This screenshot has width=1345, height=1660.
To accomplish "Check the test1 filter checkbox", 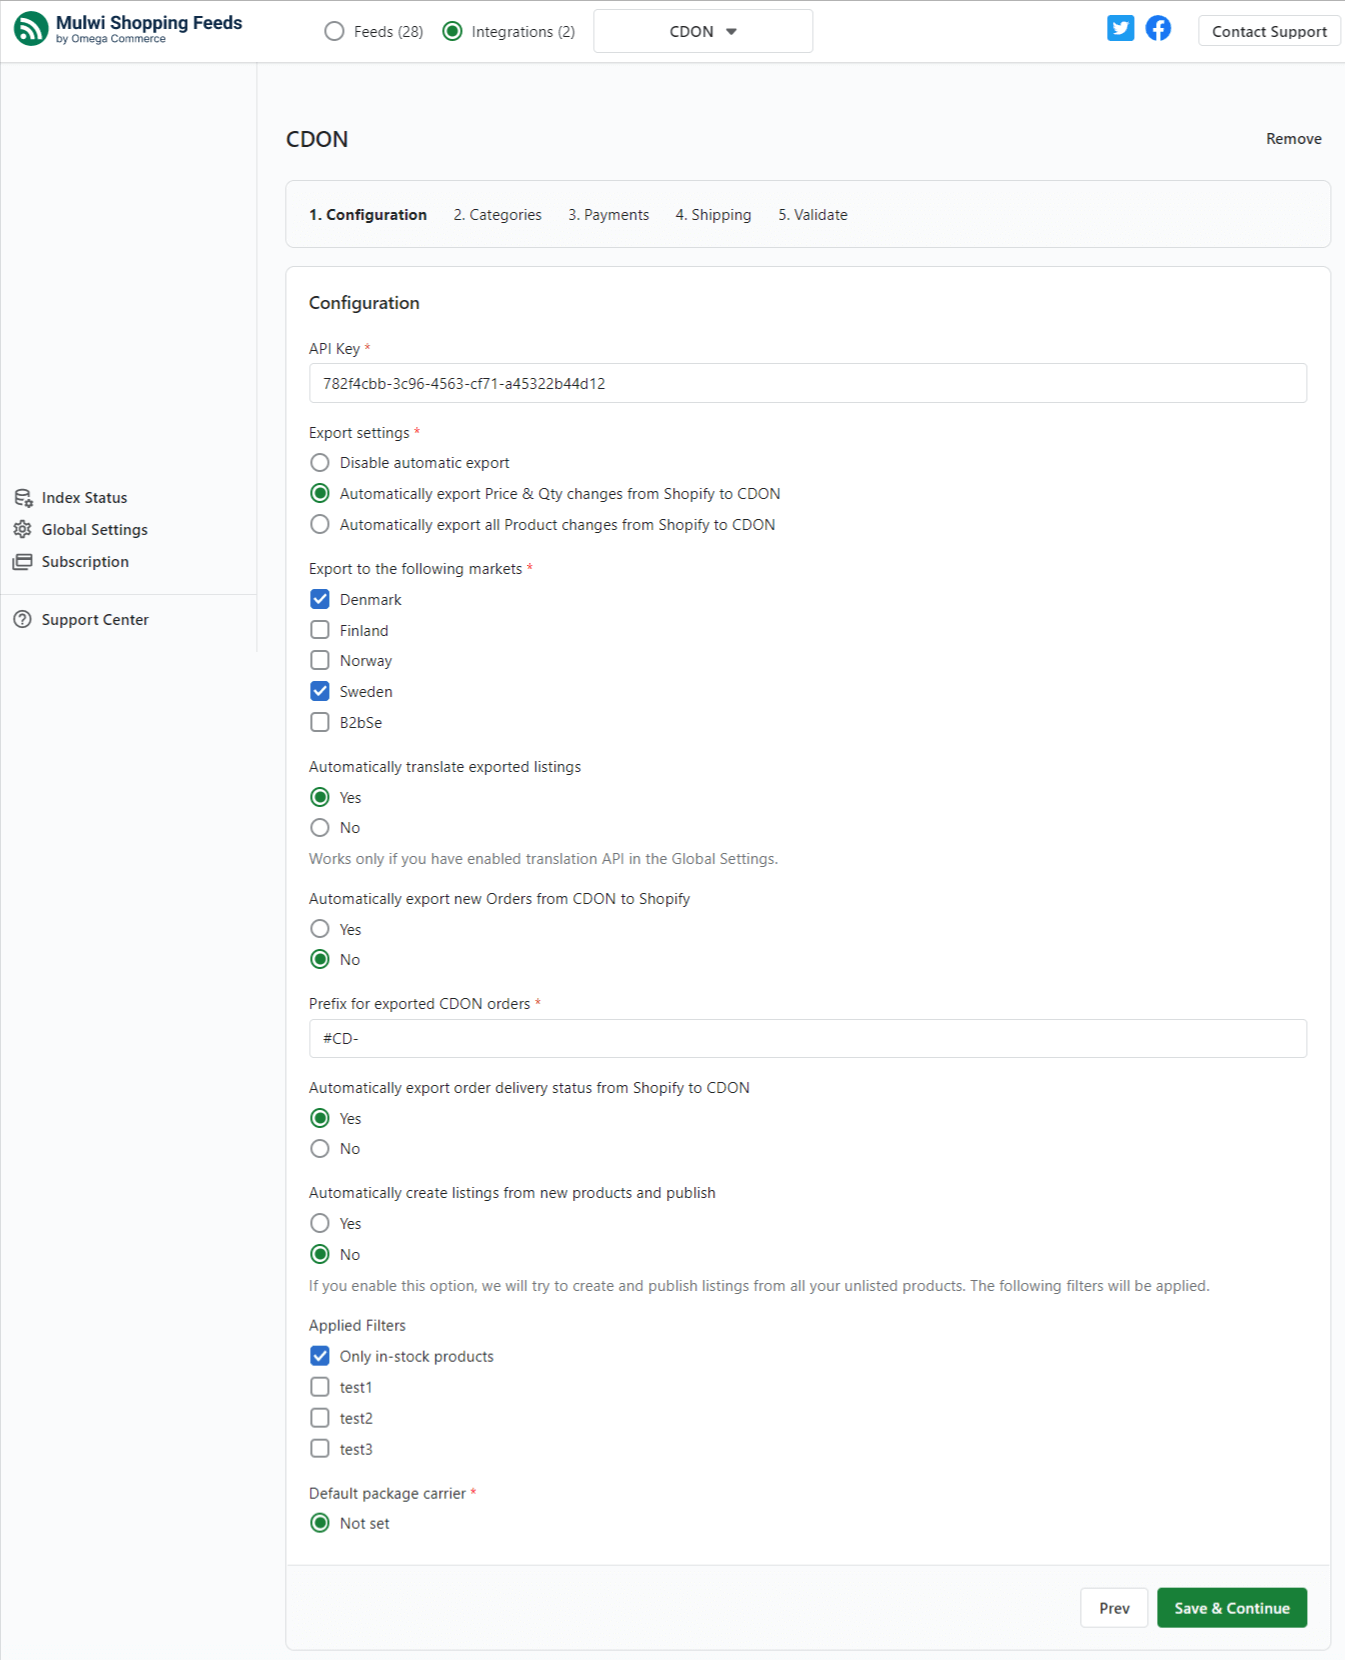I will 320,1387.
